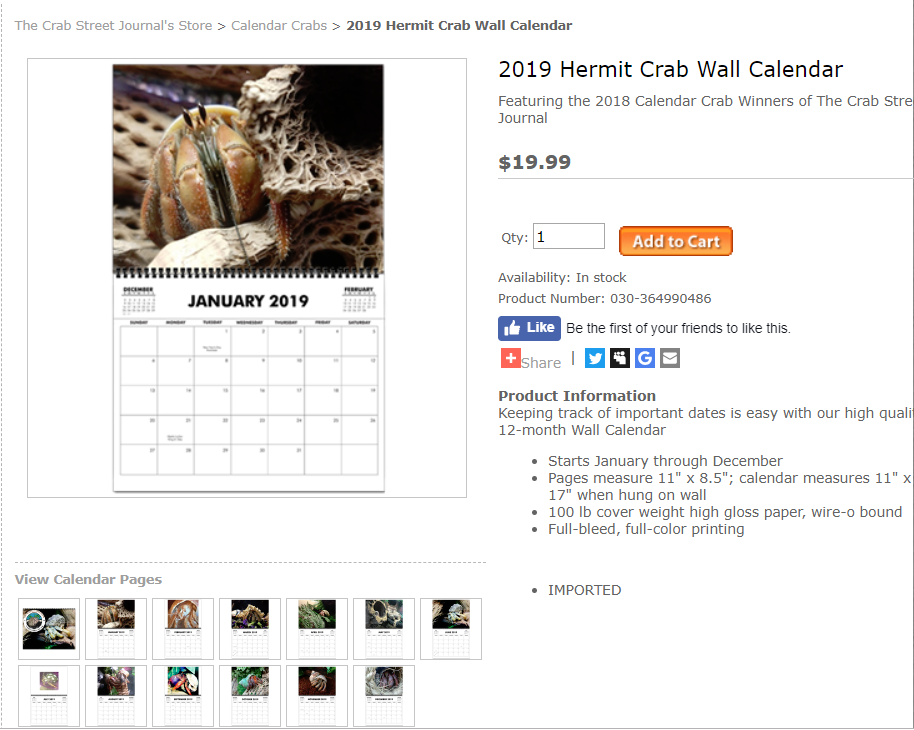Open the Calendar Crabs breadcrumb link
This screenshot has width=914, height=730.
279,25
